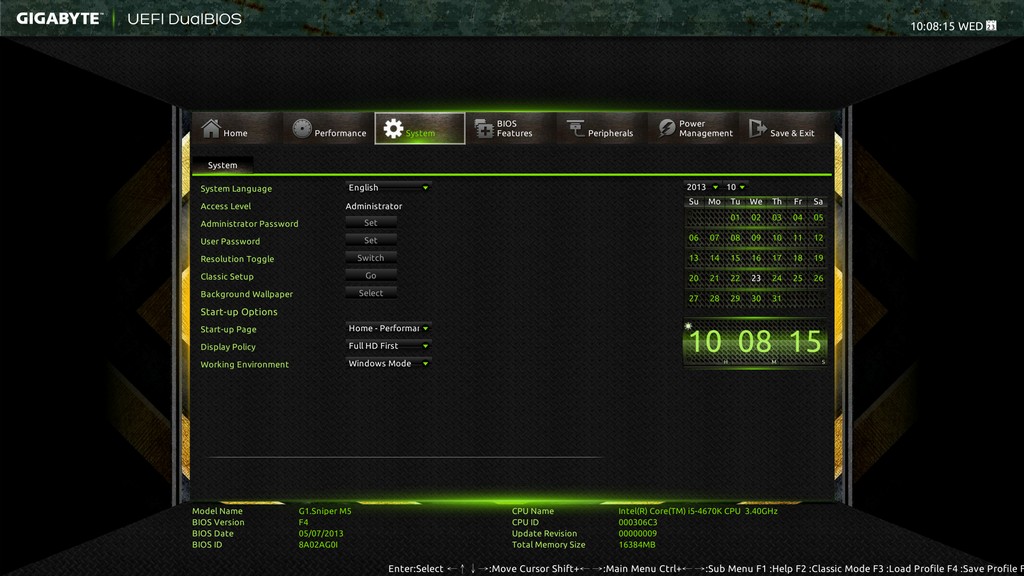The width and height of the screenshot is (1024, 576).
Task: Click the top-right 10:08:15 WED clock
Action: click(946, 26)
